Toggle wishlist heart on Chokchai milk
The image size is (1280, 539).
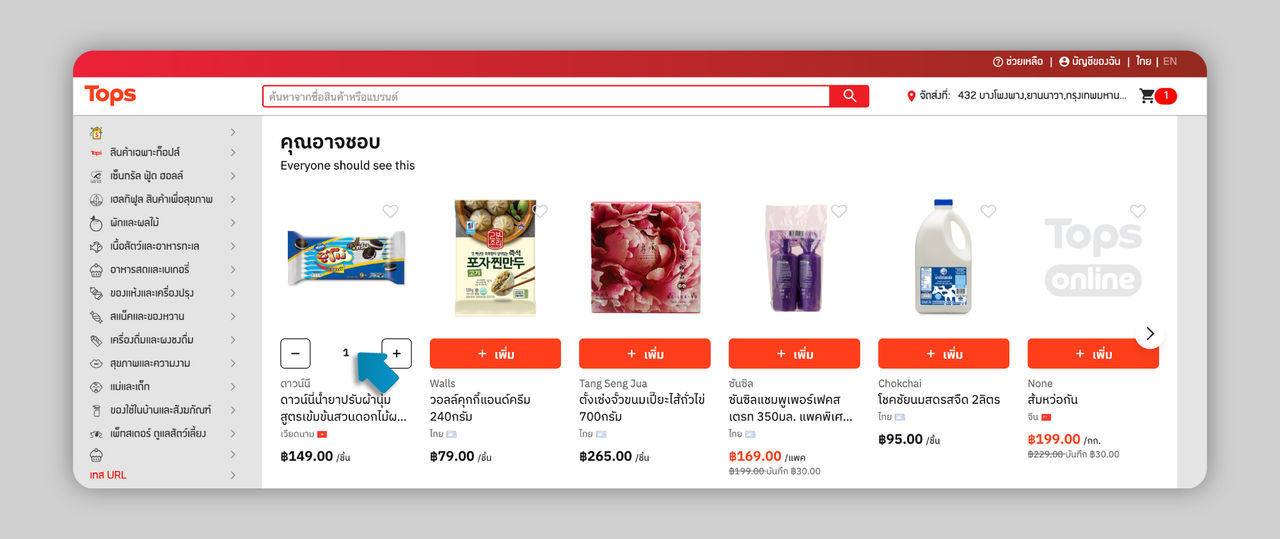(x=988, y=211)
